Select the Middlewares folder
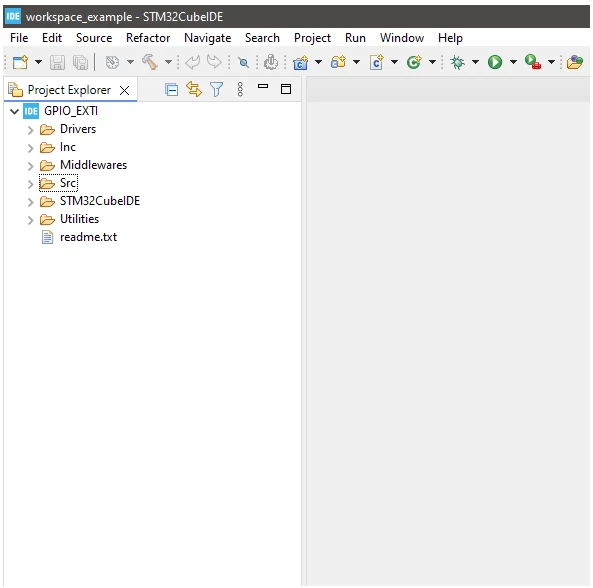 click(x=93, y=165)
